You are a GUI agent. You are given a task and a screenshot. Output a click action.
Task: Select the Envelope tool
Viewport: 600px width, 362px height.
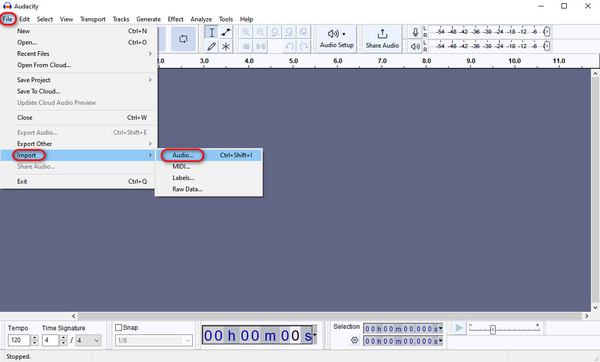pos(226,33)
